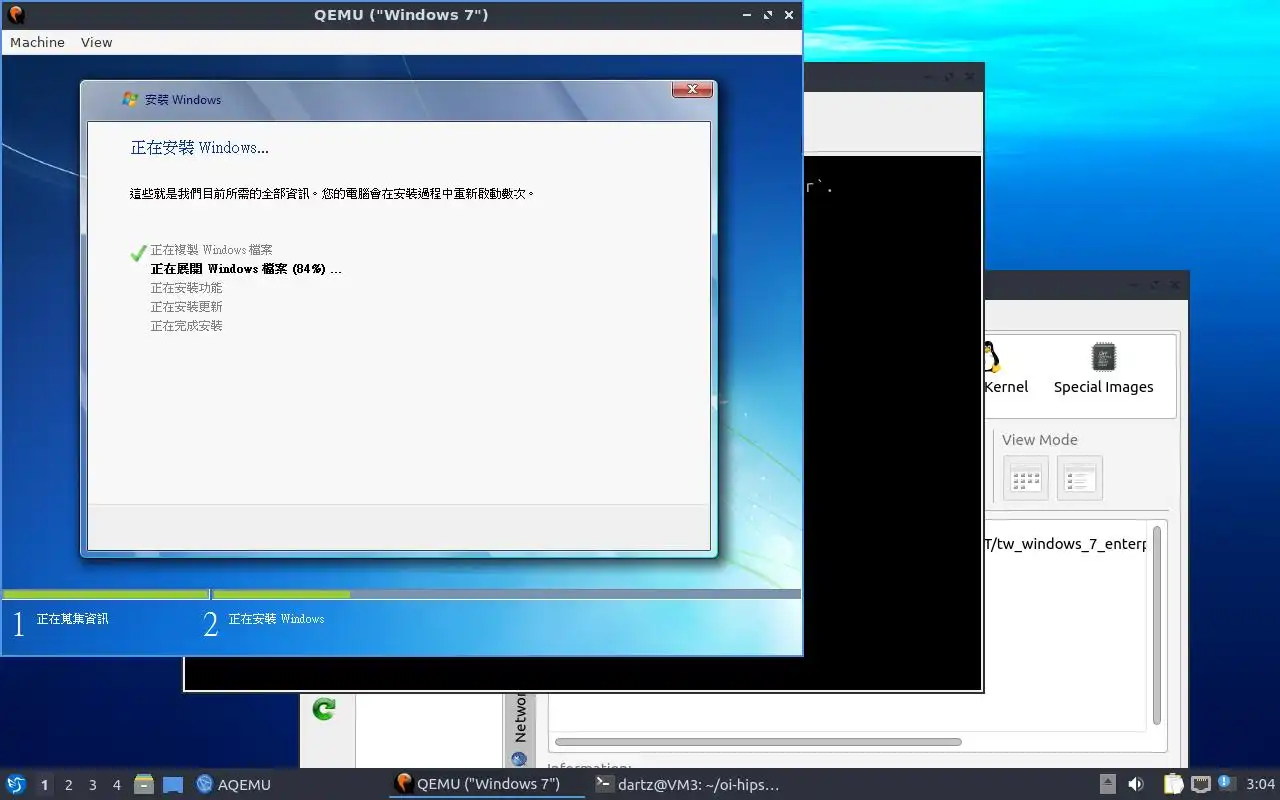Close the Windows installer with the red X
This screenshot has height=800, width=1280.
click(x=692, y=90)
